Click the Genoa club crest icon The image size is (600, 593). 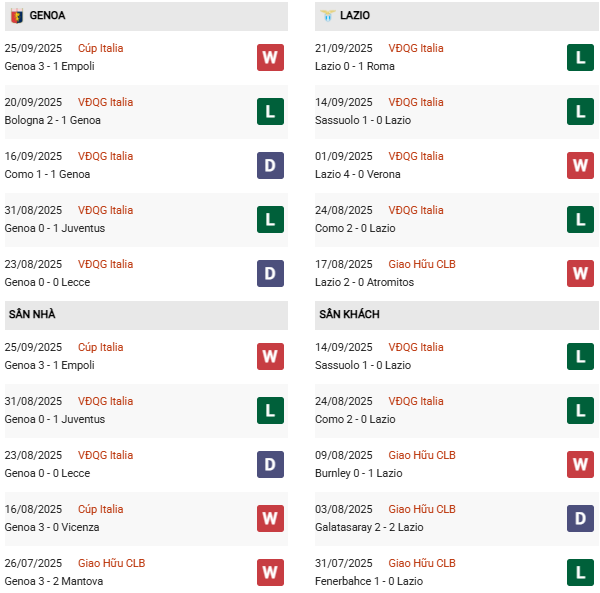17,16
